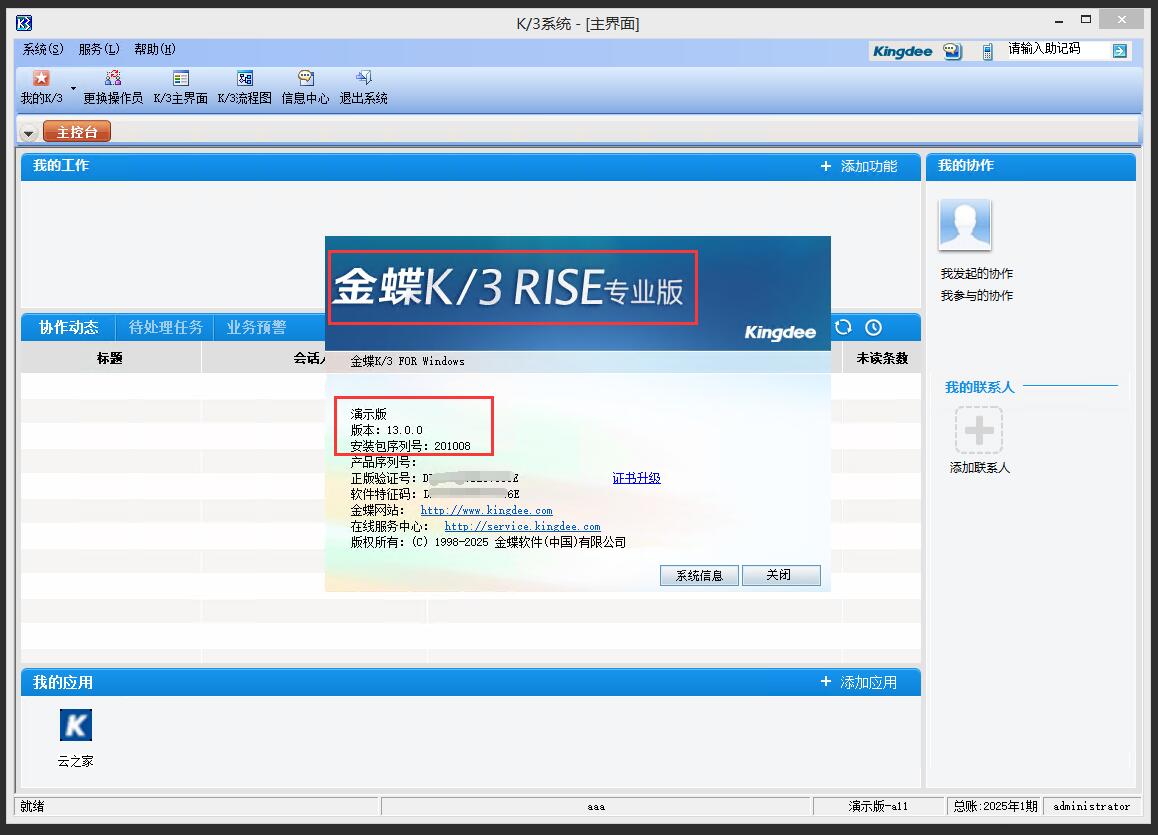Open the http://service.kingdee.com link
The width and height of the screenshot is (1158, 835).
coord(522,526)
